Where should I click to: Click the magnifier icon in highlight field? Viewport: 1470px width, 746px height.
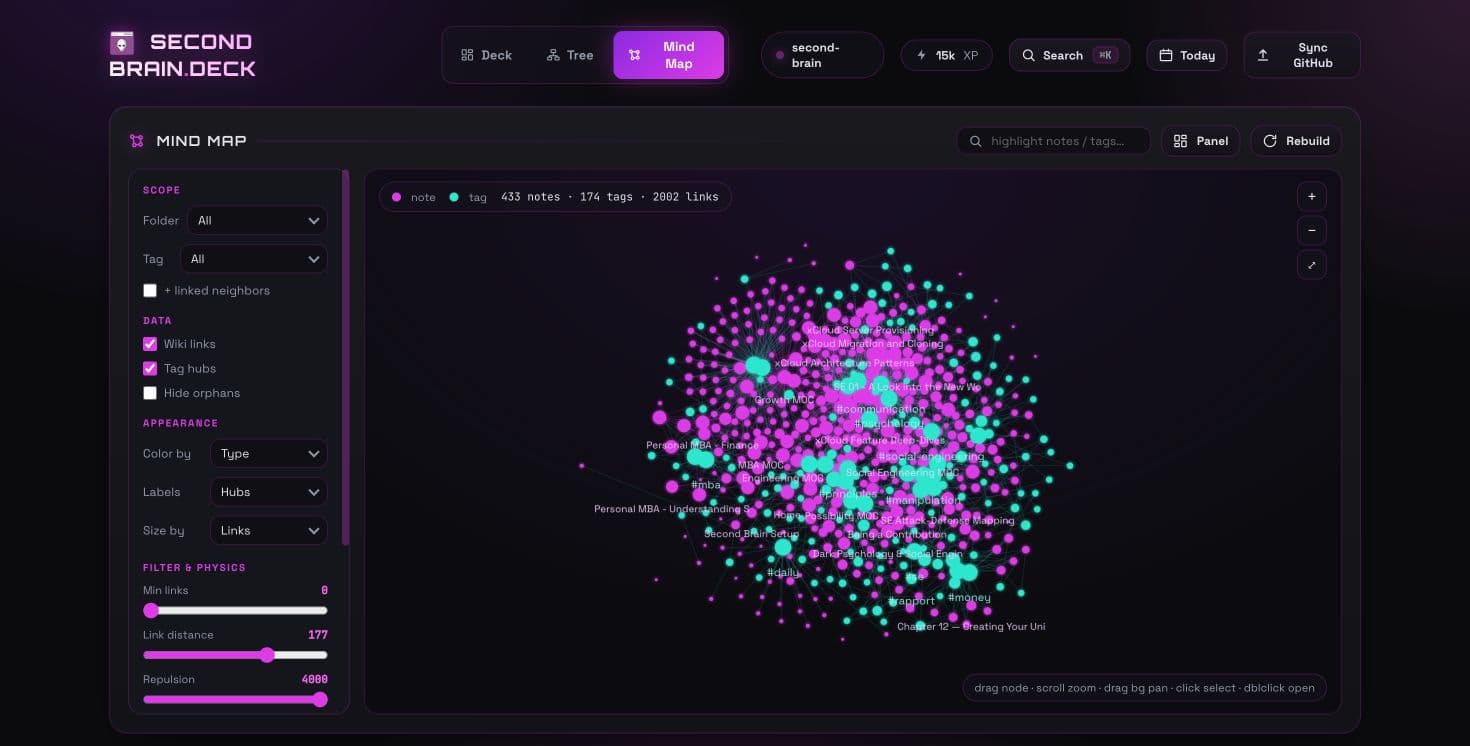(x=976, y=141)
